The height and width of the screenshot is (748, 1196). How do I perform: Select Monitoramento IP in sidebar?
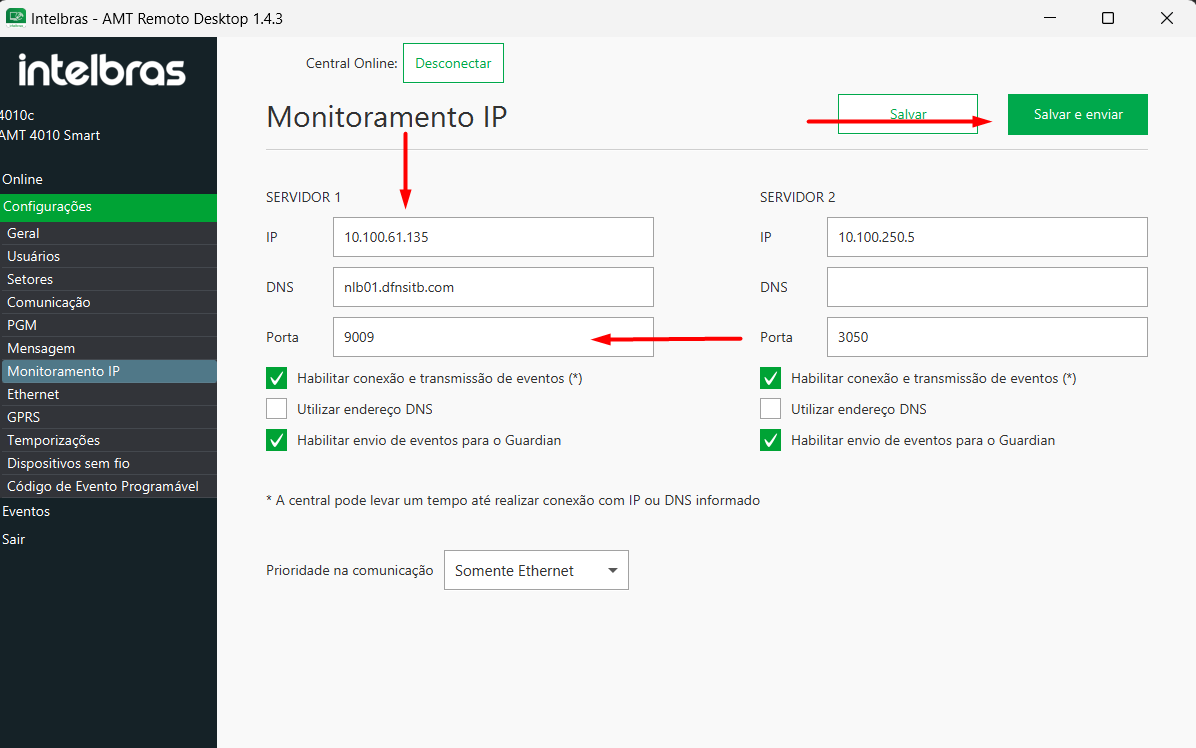[x=108, y=371]
